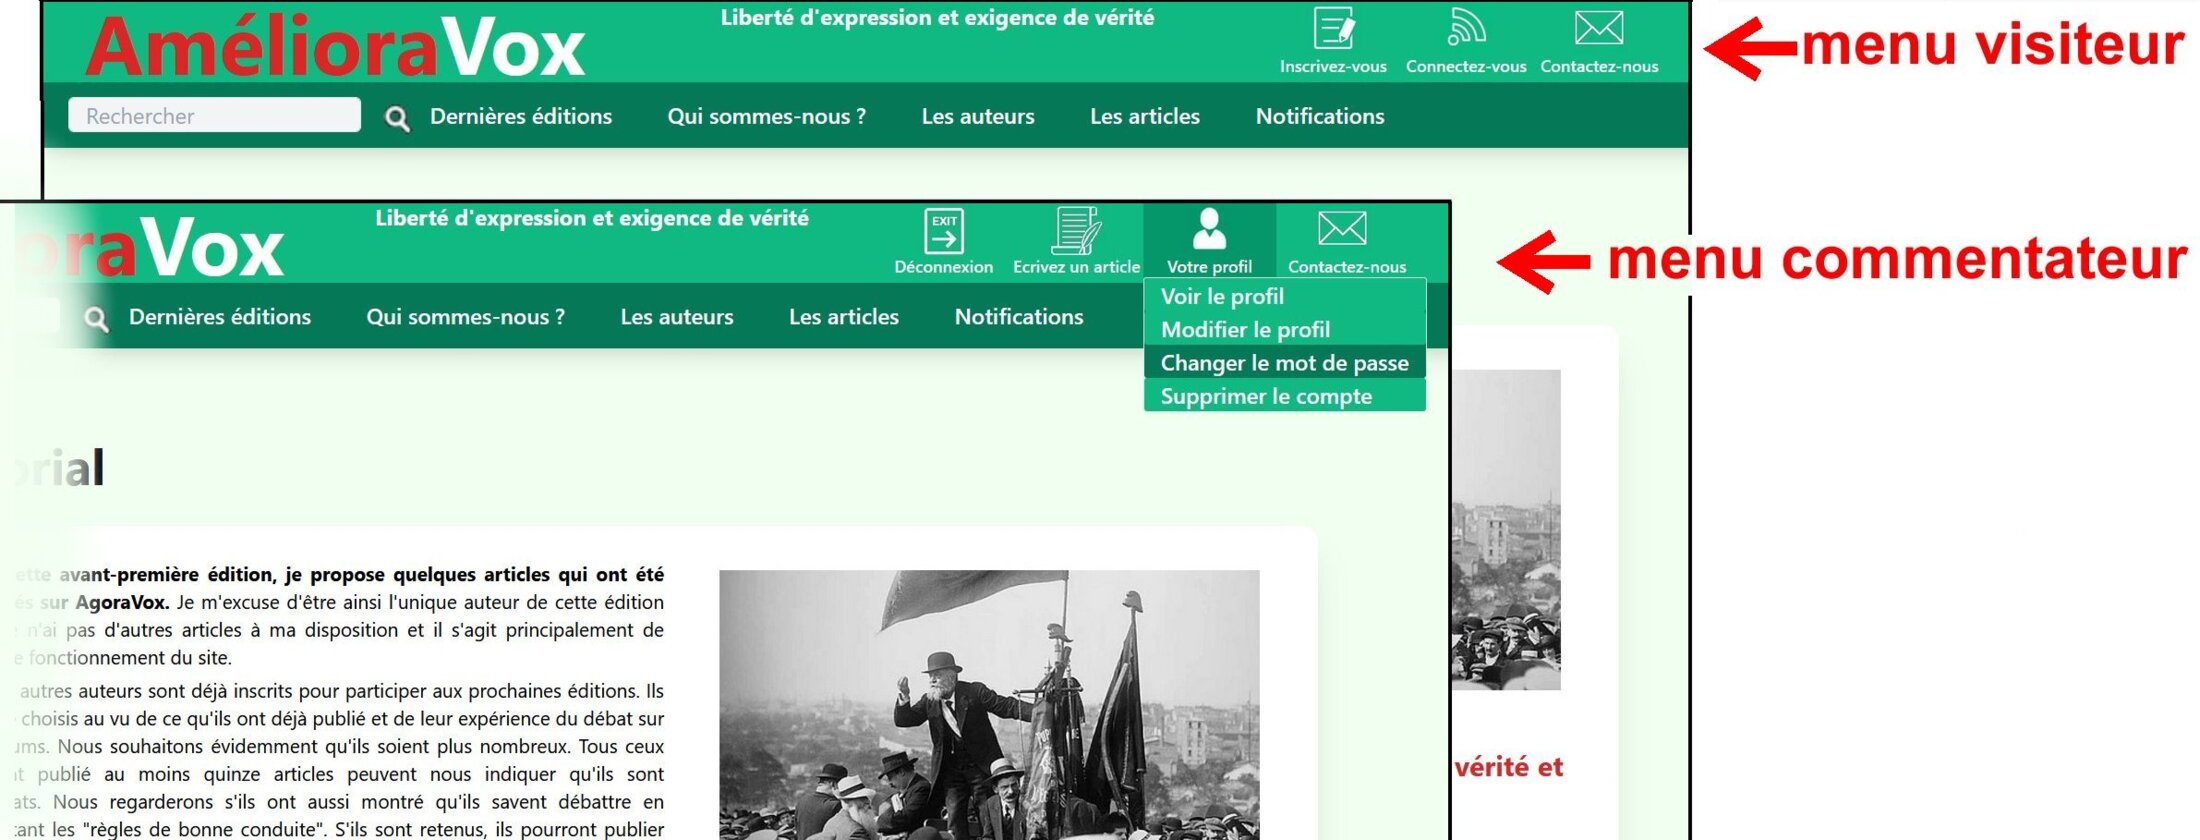Click the search magnifier in visitor menu
Viewport: 2200px width, 840px height.
click(397, 119)
